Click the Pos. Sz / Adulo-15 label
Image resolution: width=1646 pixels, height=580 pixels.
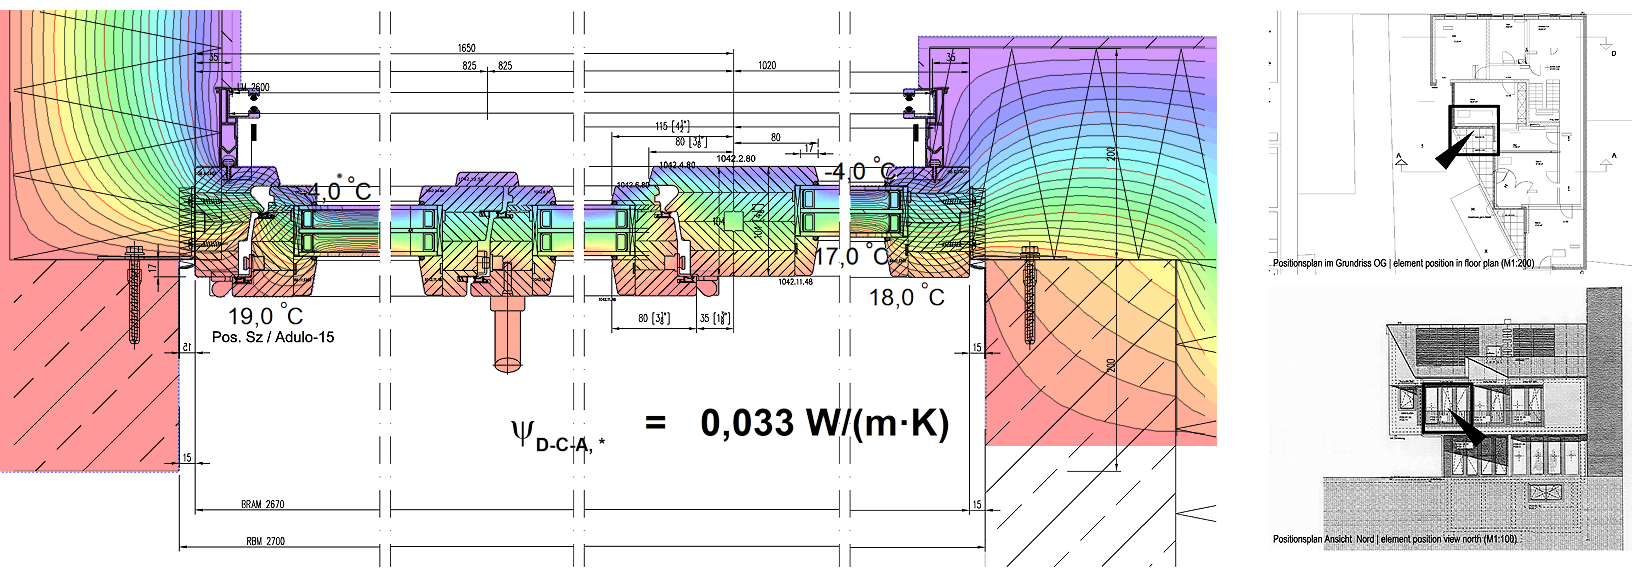pos(273,338)
